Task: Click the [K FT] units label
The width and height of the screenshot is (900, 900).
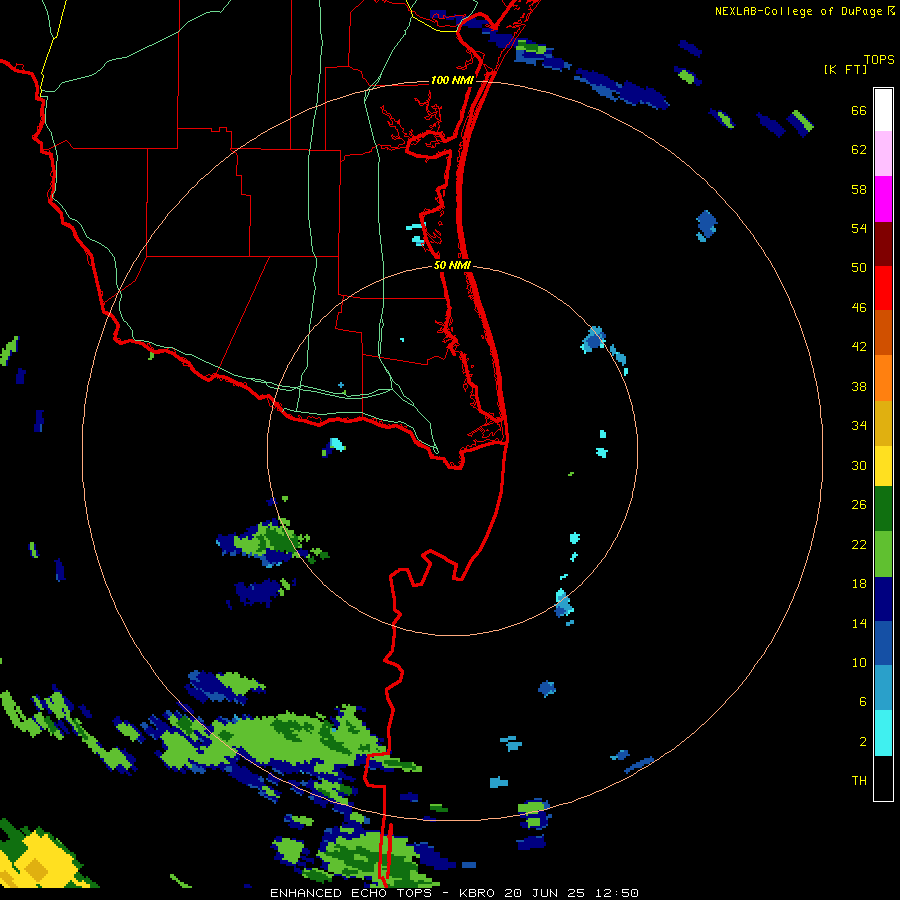Action: [845, 69]
